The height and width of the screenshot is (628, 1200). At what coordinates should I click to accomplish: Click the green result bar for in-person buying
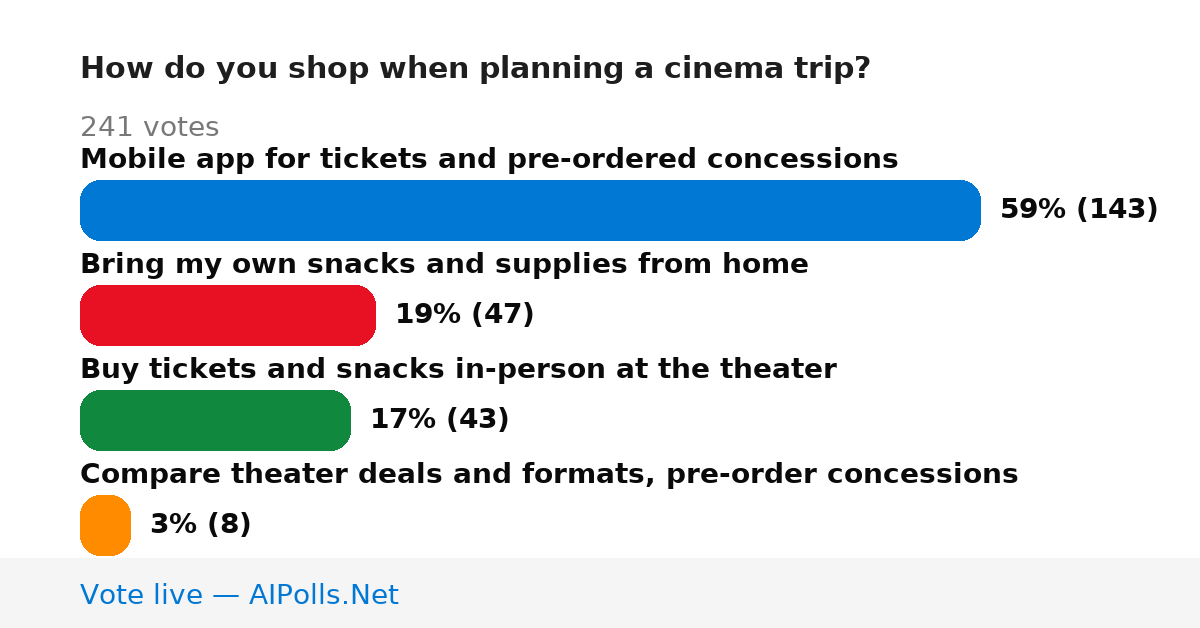(x=215, y=420)
